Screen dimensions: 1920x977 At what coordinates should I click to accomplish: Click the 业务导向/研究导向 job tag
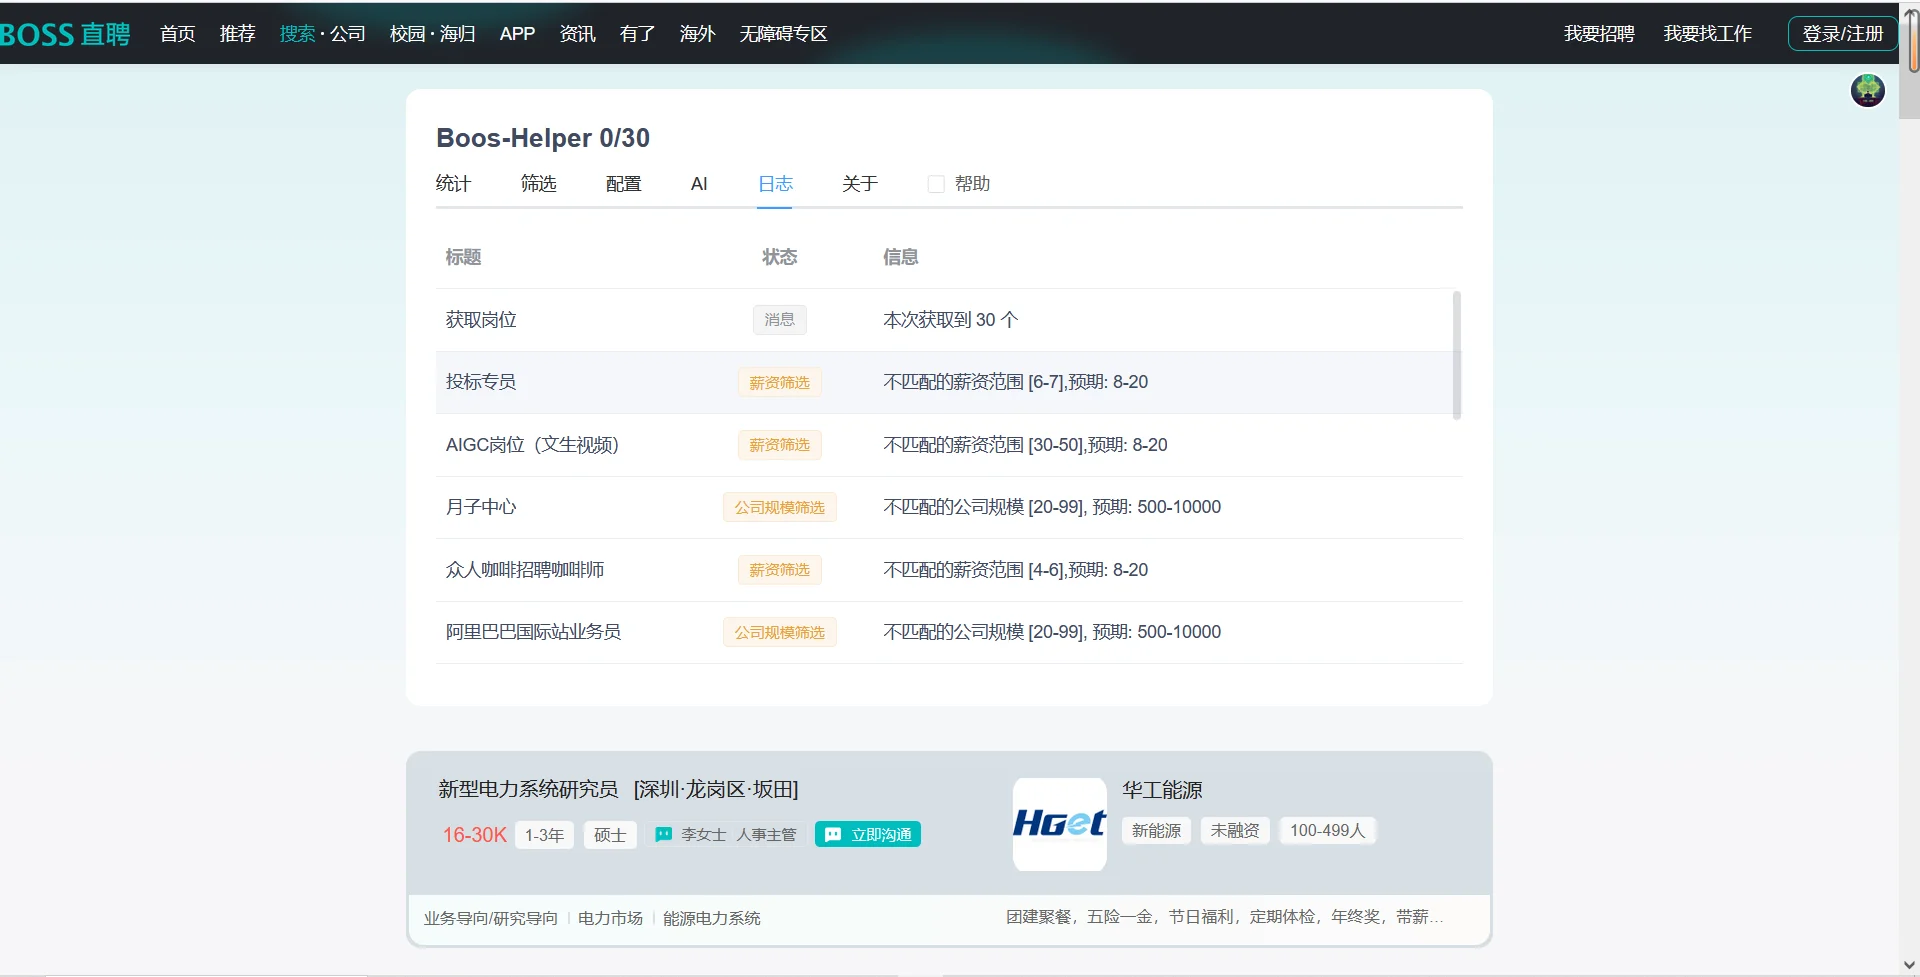[490, 918]
